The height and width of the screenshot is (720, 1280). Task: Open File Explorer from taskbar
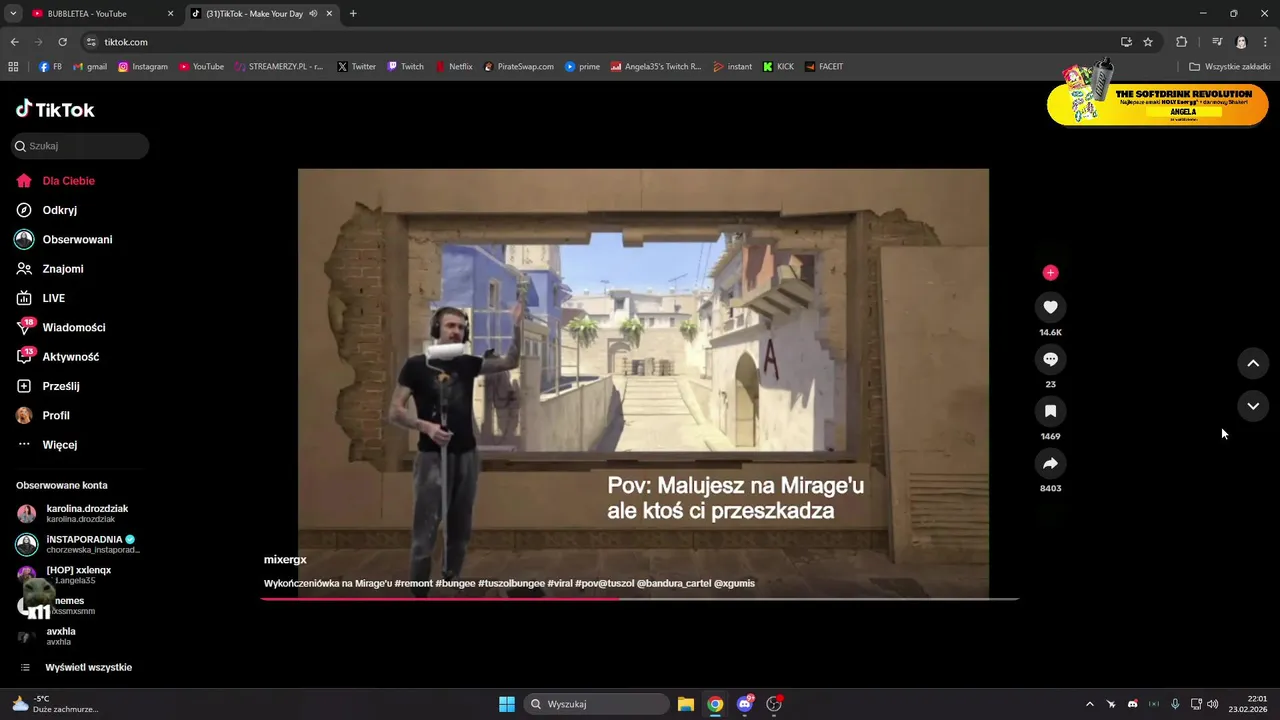coord(686,704)
